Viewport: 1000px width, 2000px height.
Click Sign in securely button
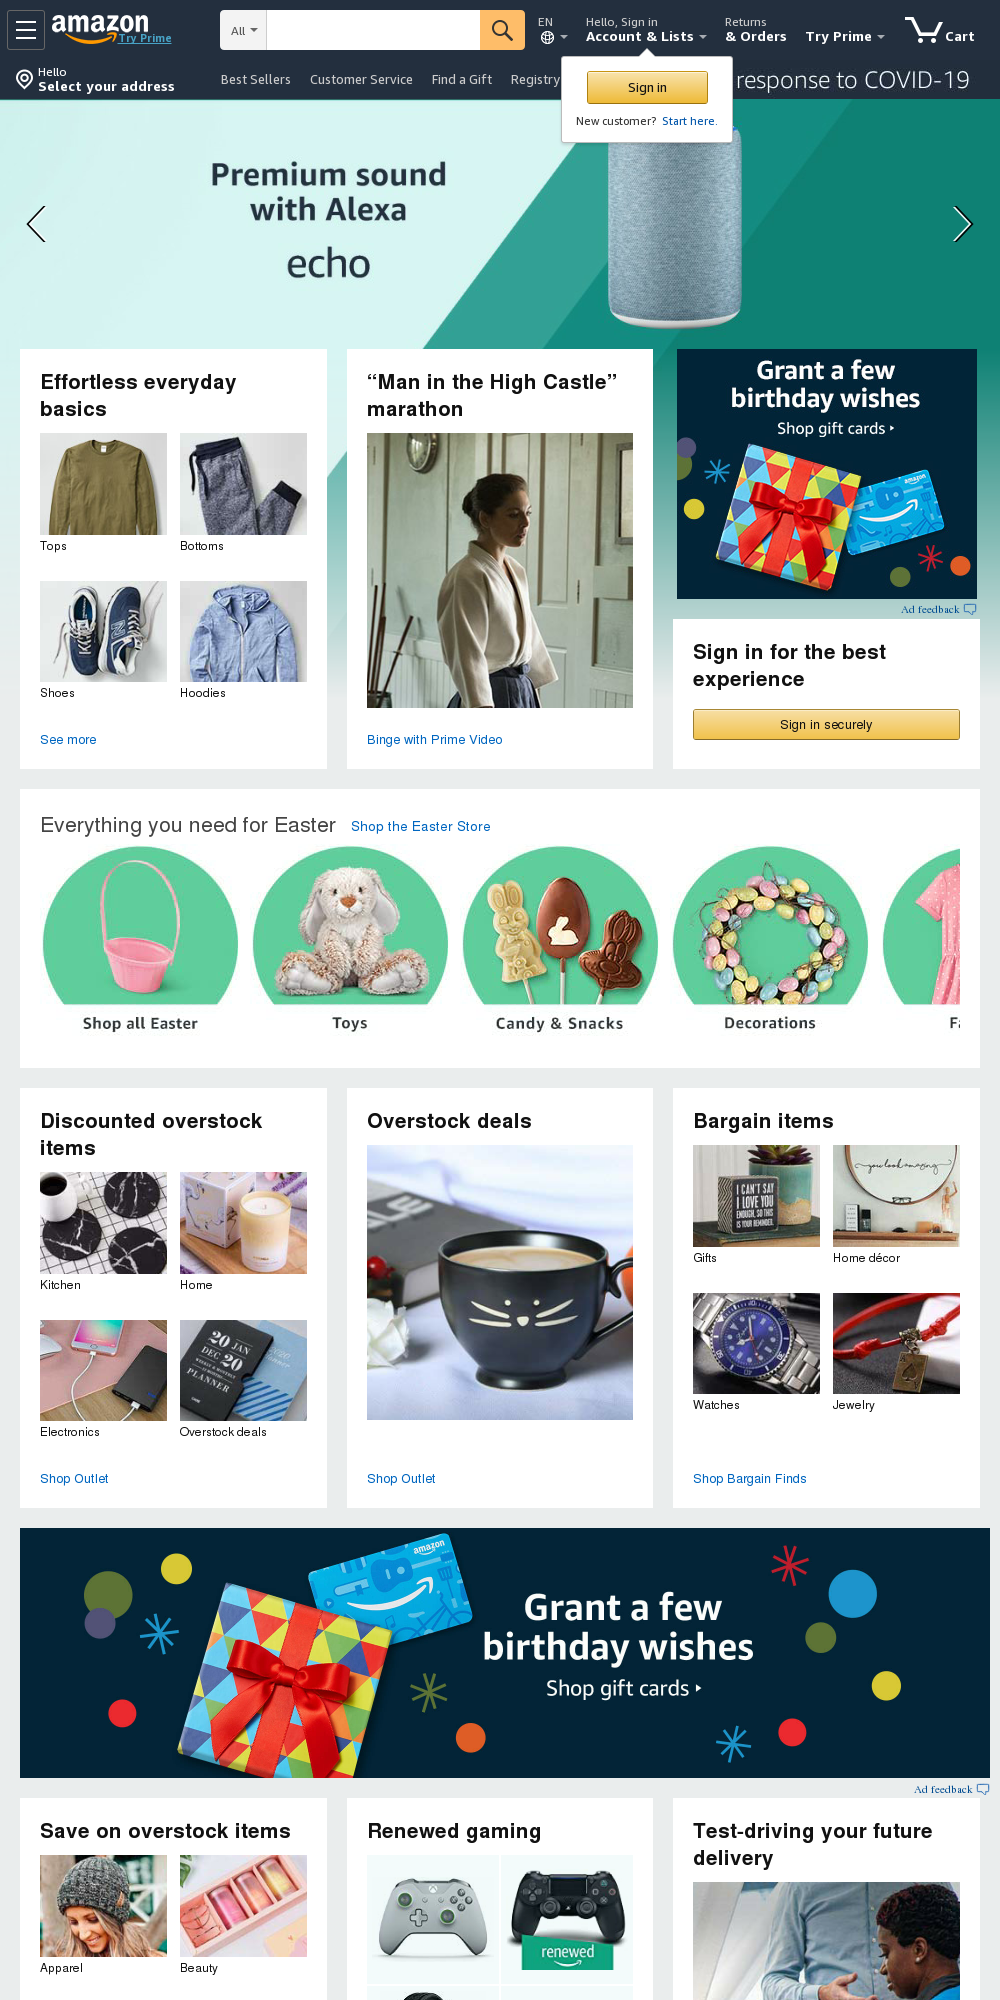click(826, 724)
